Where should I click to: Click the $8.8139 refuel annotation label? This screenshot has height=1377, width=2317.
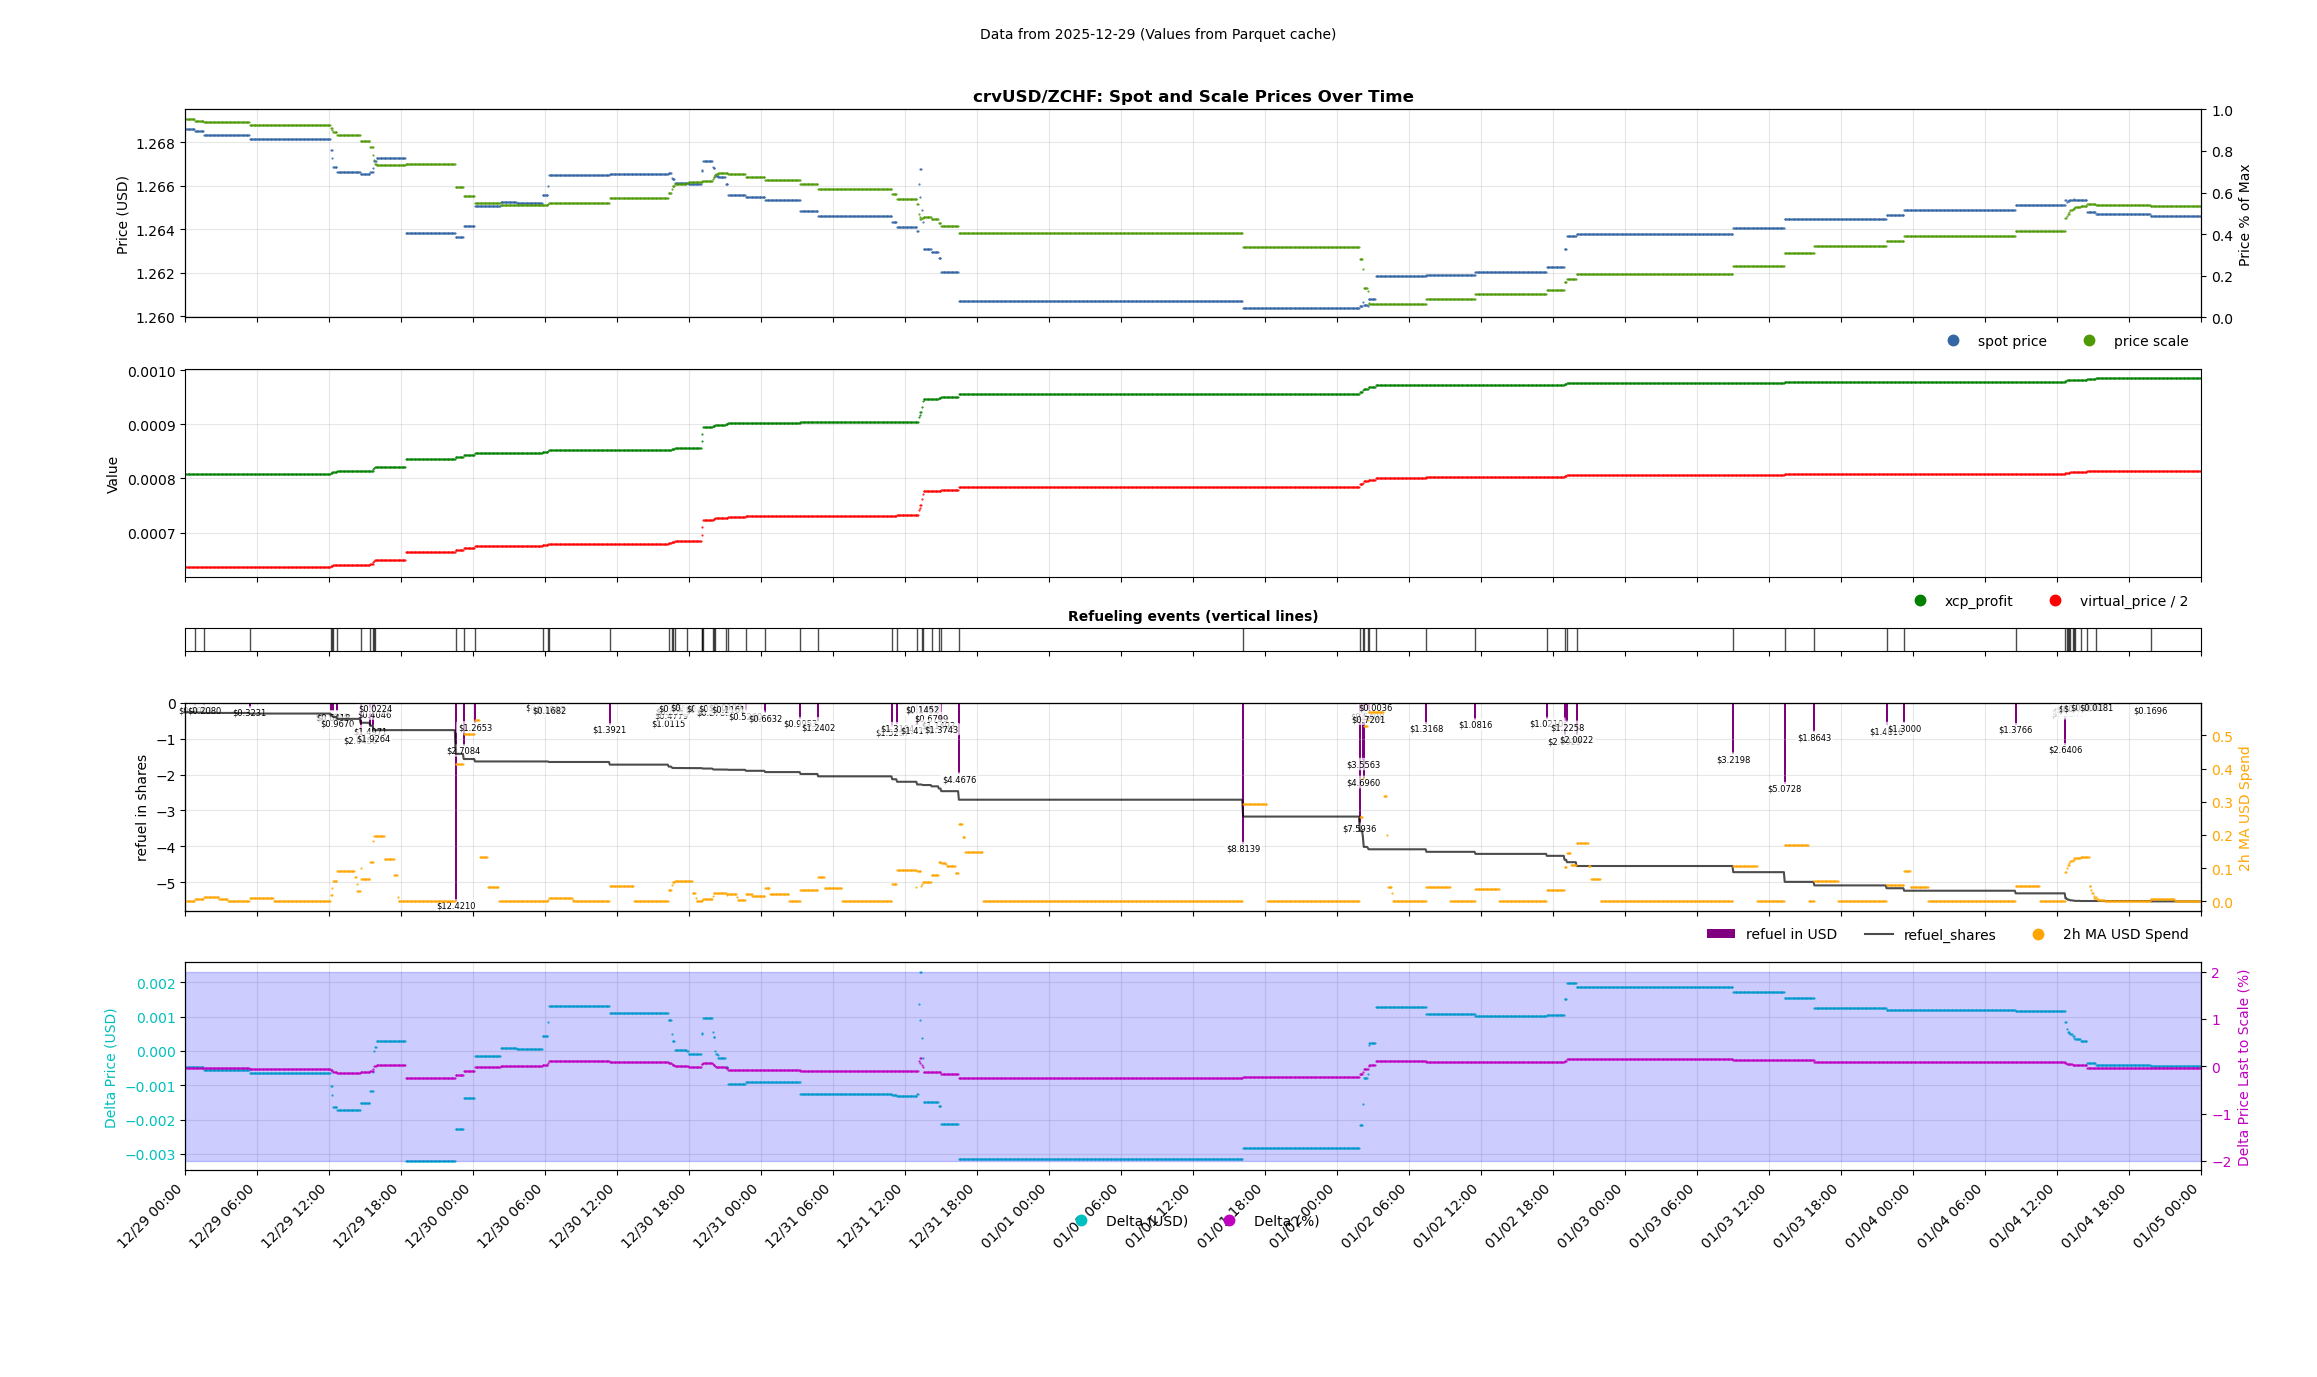tap(1243, 849)
